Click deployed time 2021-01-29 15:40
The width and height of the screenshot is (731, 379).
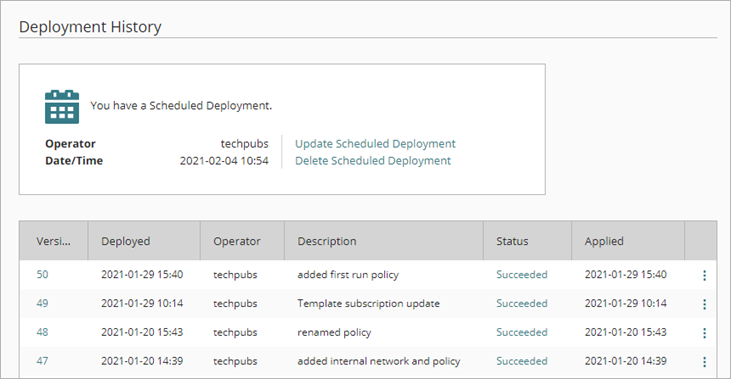point(142,275)
